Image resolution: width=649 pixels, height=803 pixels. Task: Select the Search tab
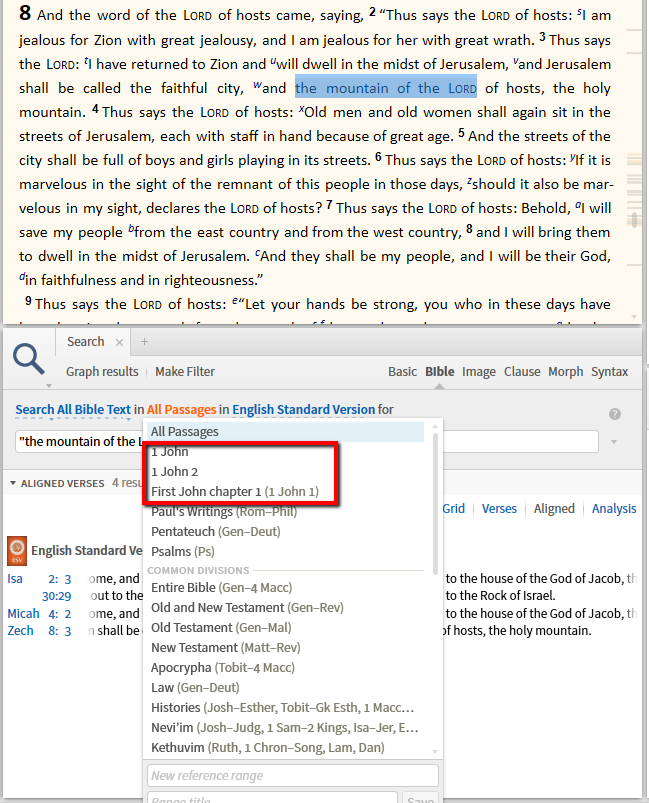86,342
